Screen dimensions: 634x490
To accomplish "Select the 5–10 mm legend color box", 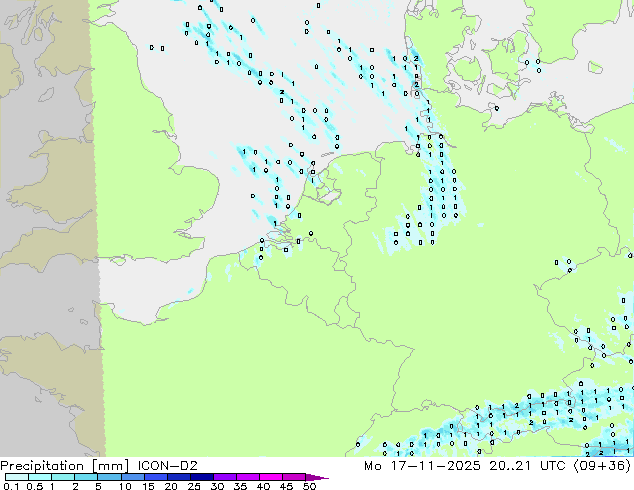I will (109, 477).
